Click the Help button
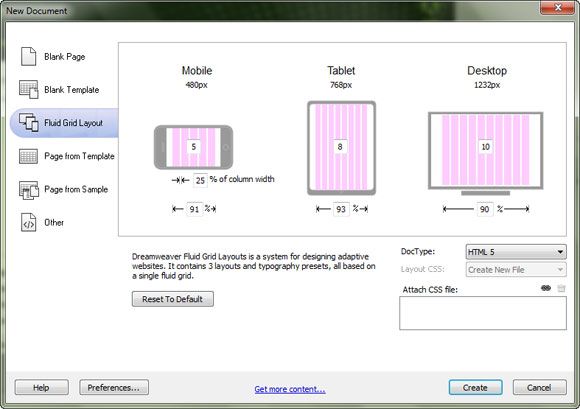This screenshot has width=580, height=409. coord(41,388)
